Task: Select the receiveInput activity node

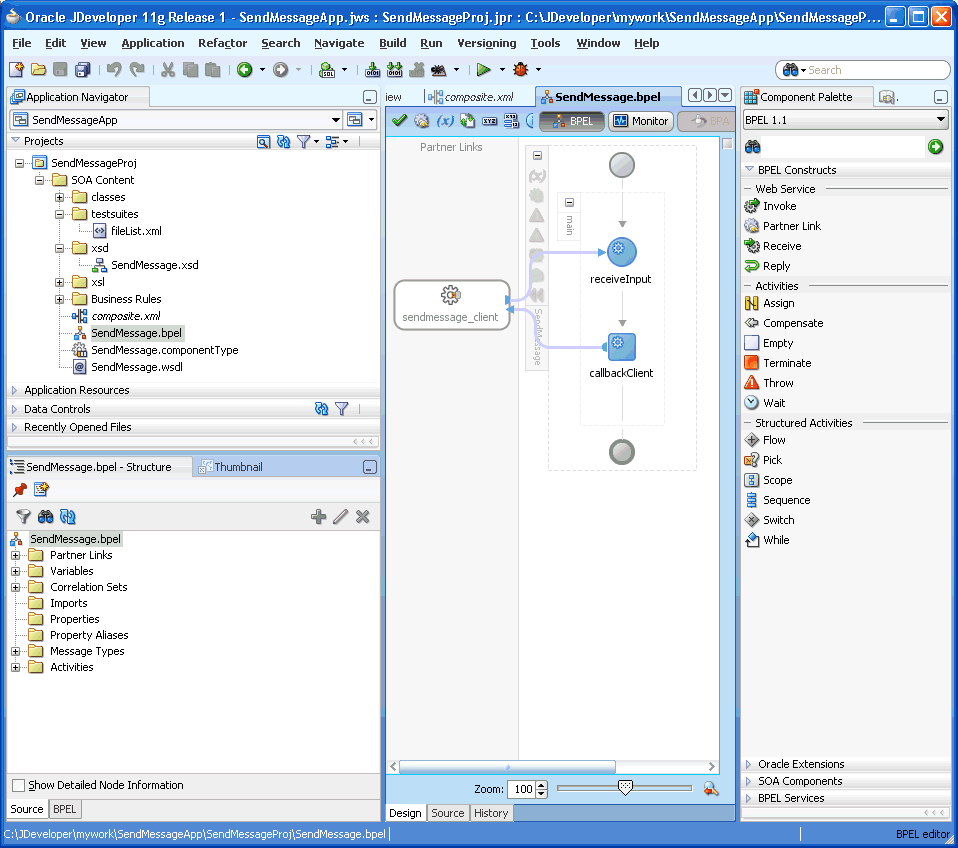Action: pos(622,252)
